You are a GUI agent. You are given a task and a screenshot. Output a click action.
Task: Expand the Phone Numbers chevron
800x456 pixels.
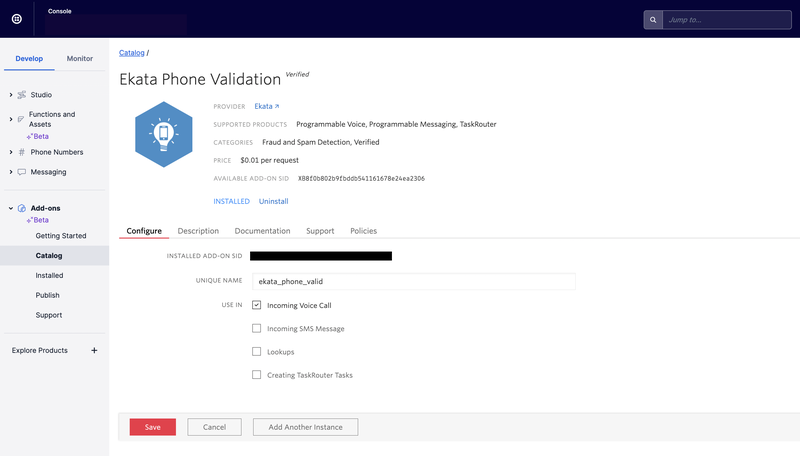tap(11, 152)
